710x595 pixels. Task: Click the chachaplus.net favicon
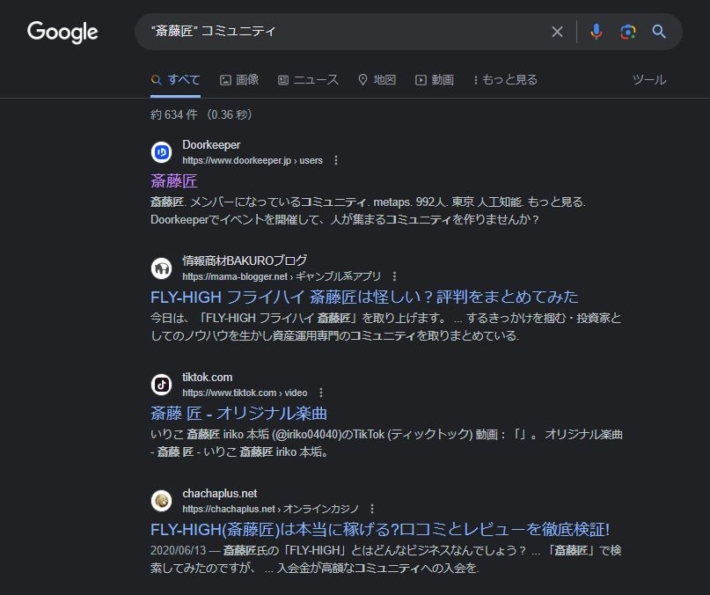[x=161, y=501]
